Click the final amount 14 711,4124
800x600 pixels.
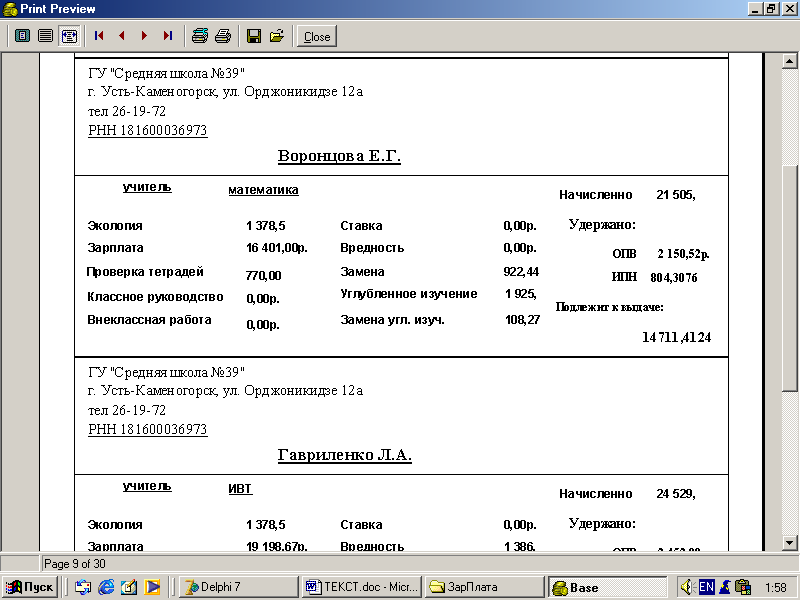pyautogui.click(x=677, y=337)
